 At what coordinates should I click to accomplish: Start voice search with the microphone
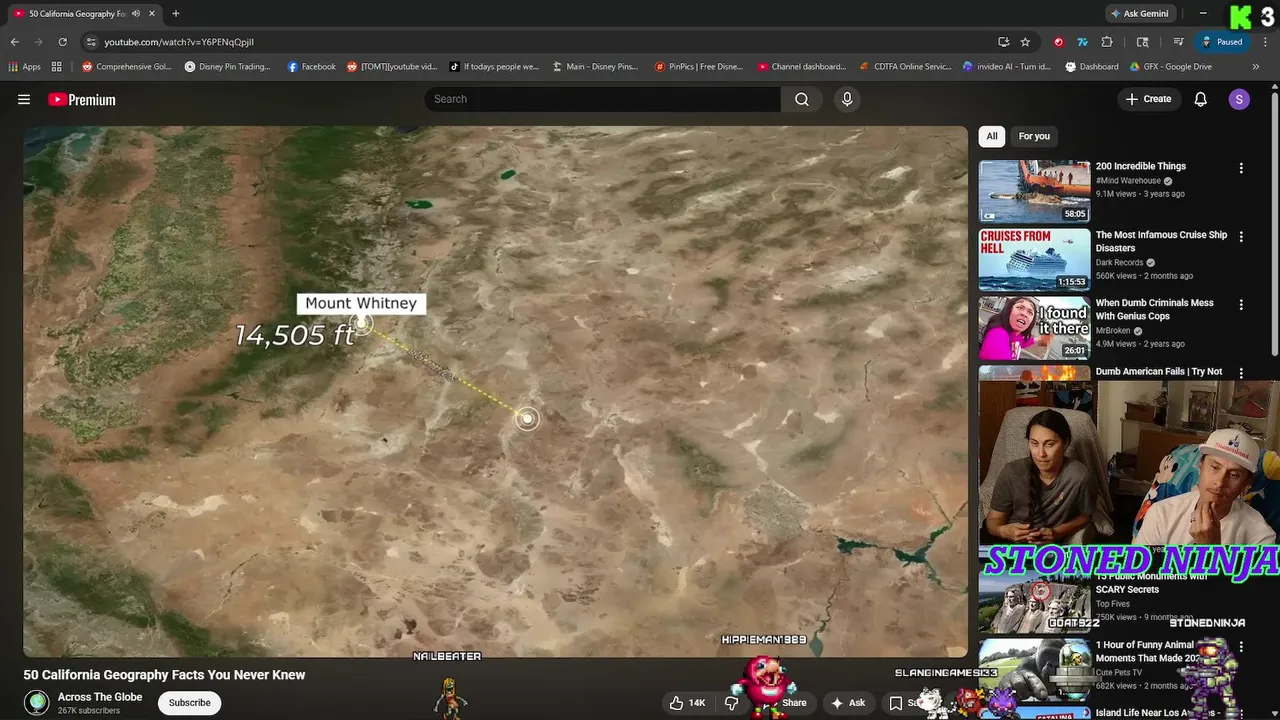point(847,99)
